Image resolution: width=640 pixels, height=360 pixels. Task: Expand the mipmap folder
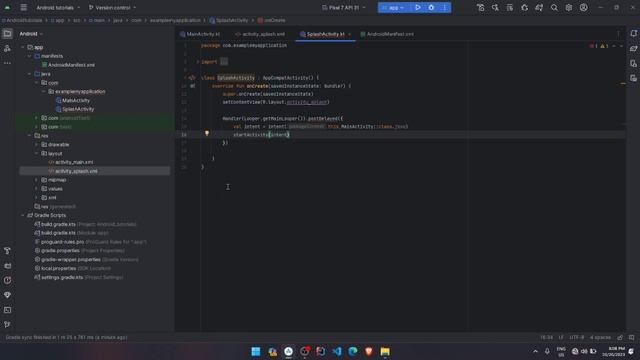[x=37, y=180]
